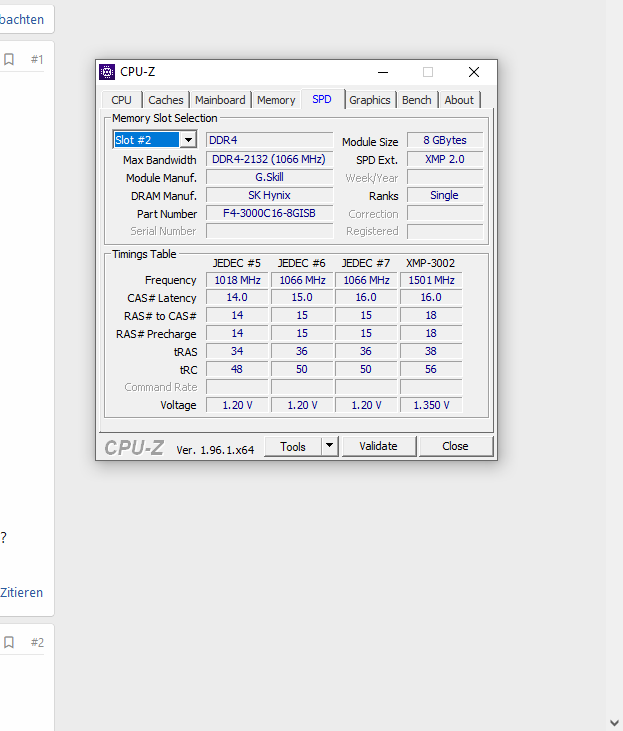Click the JEDEC #5 tRAS value 34
The width and height of the screenshot is (623, 731).
[x=237, y=351]
